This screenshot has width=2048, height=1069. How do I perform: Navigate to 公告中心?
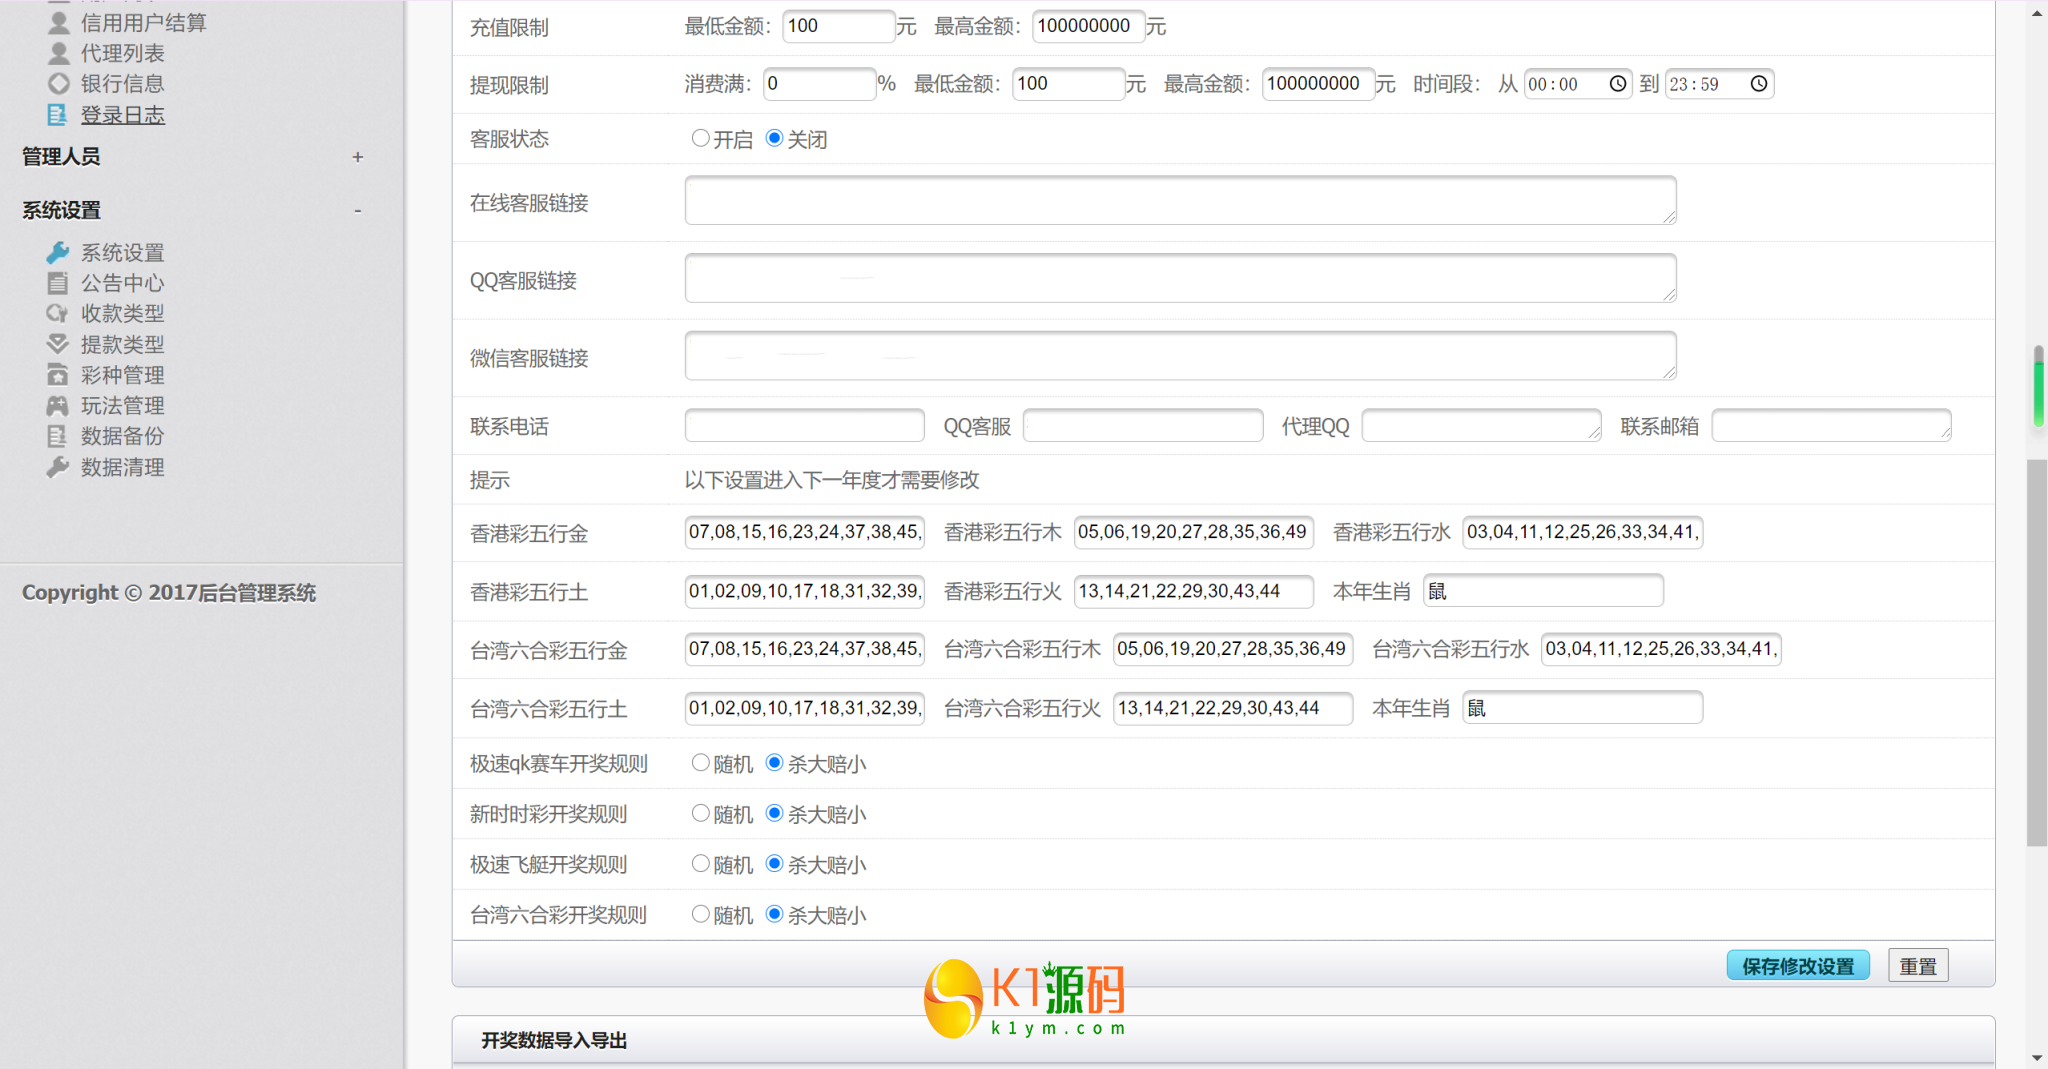click(122, 283)
